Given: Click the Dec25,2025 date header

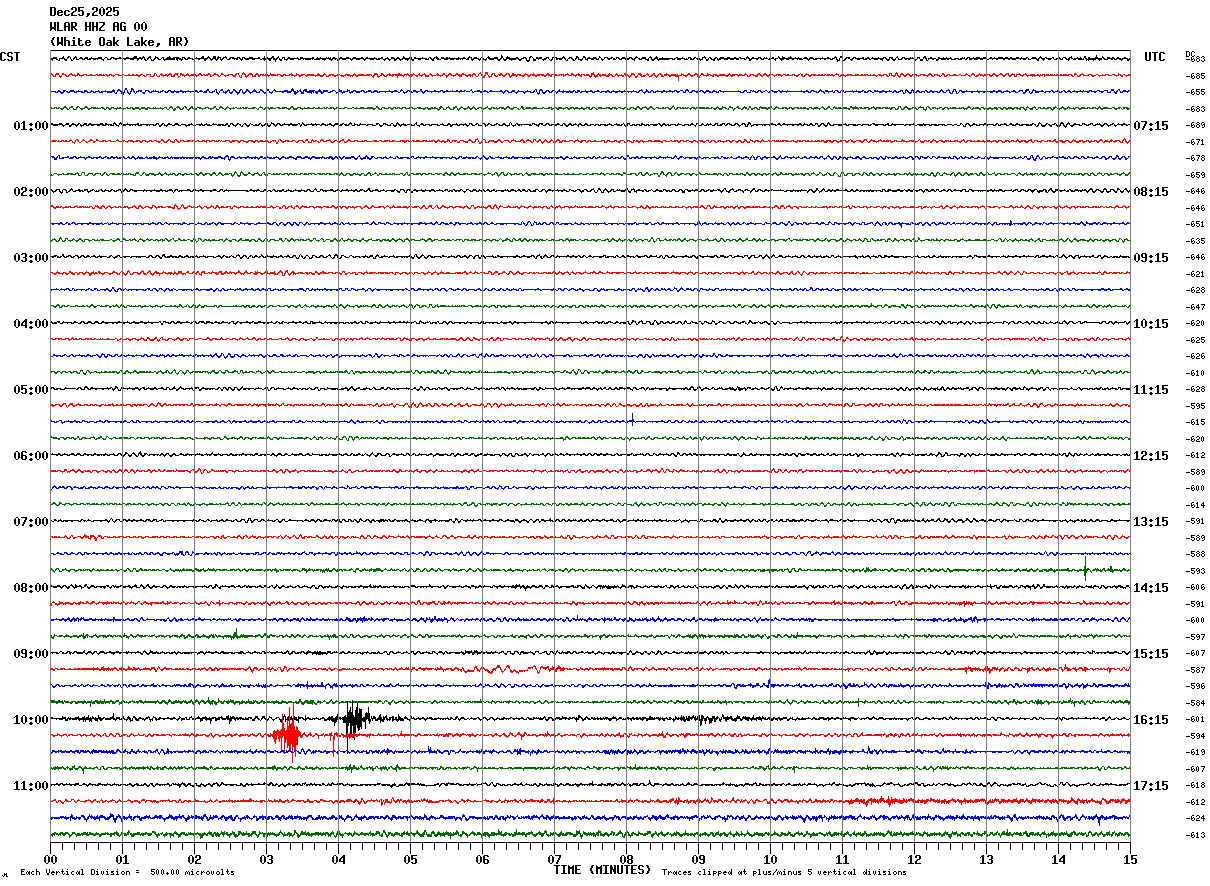Looking at the screenshot, I should 84,12.
